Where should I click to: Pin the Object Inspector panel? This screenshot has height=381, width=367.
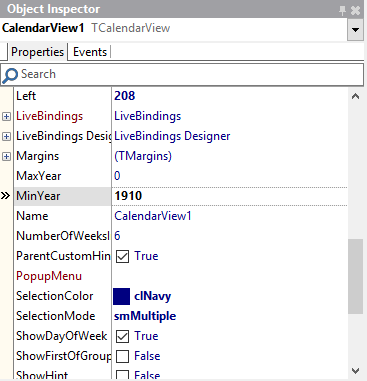point(342,10)
